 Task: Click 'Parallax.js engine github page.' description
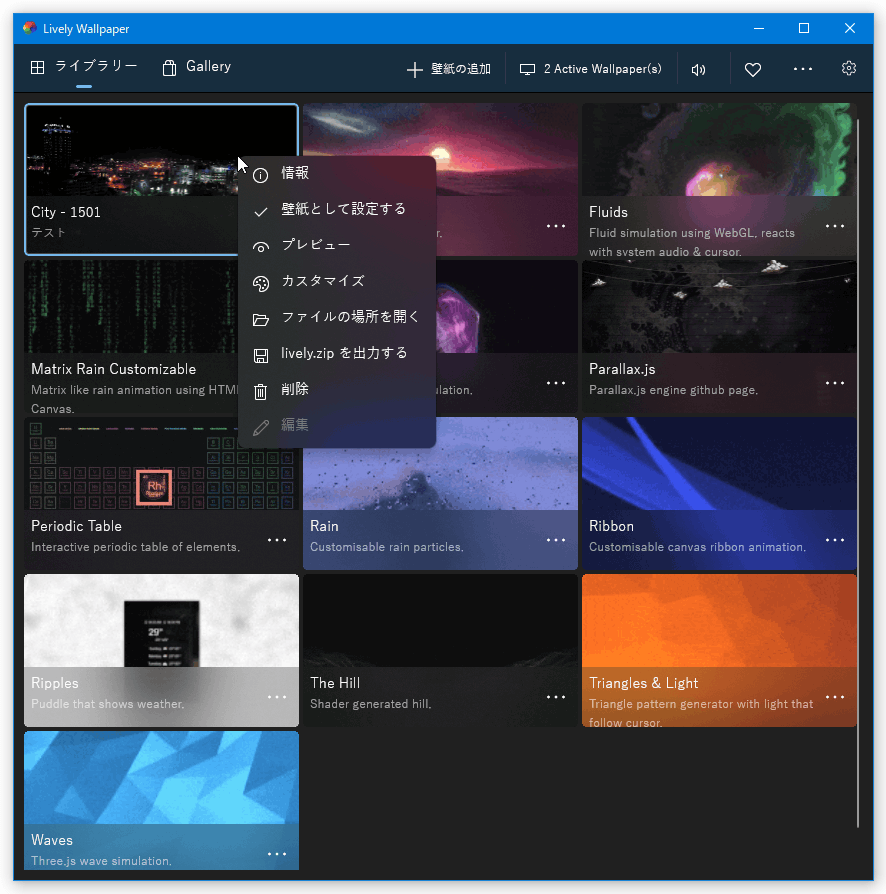pyautogui.click(x=673, y=390)
